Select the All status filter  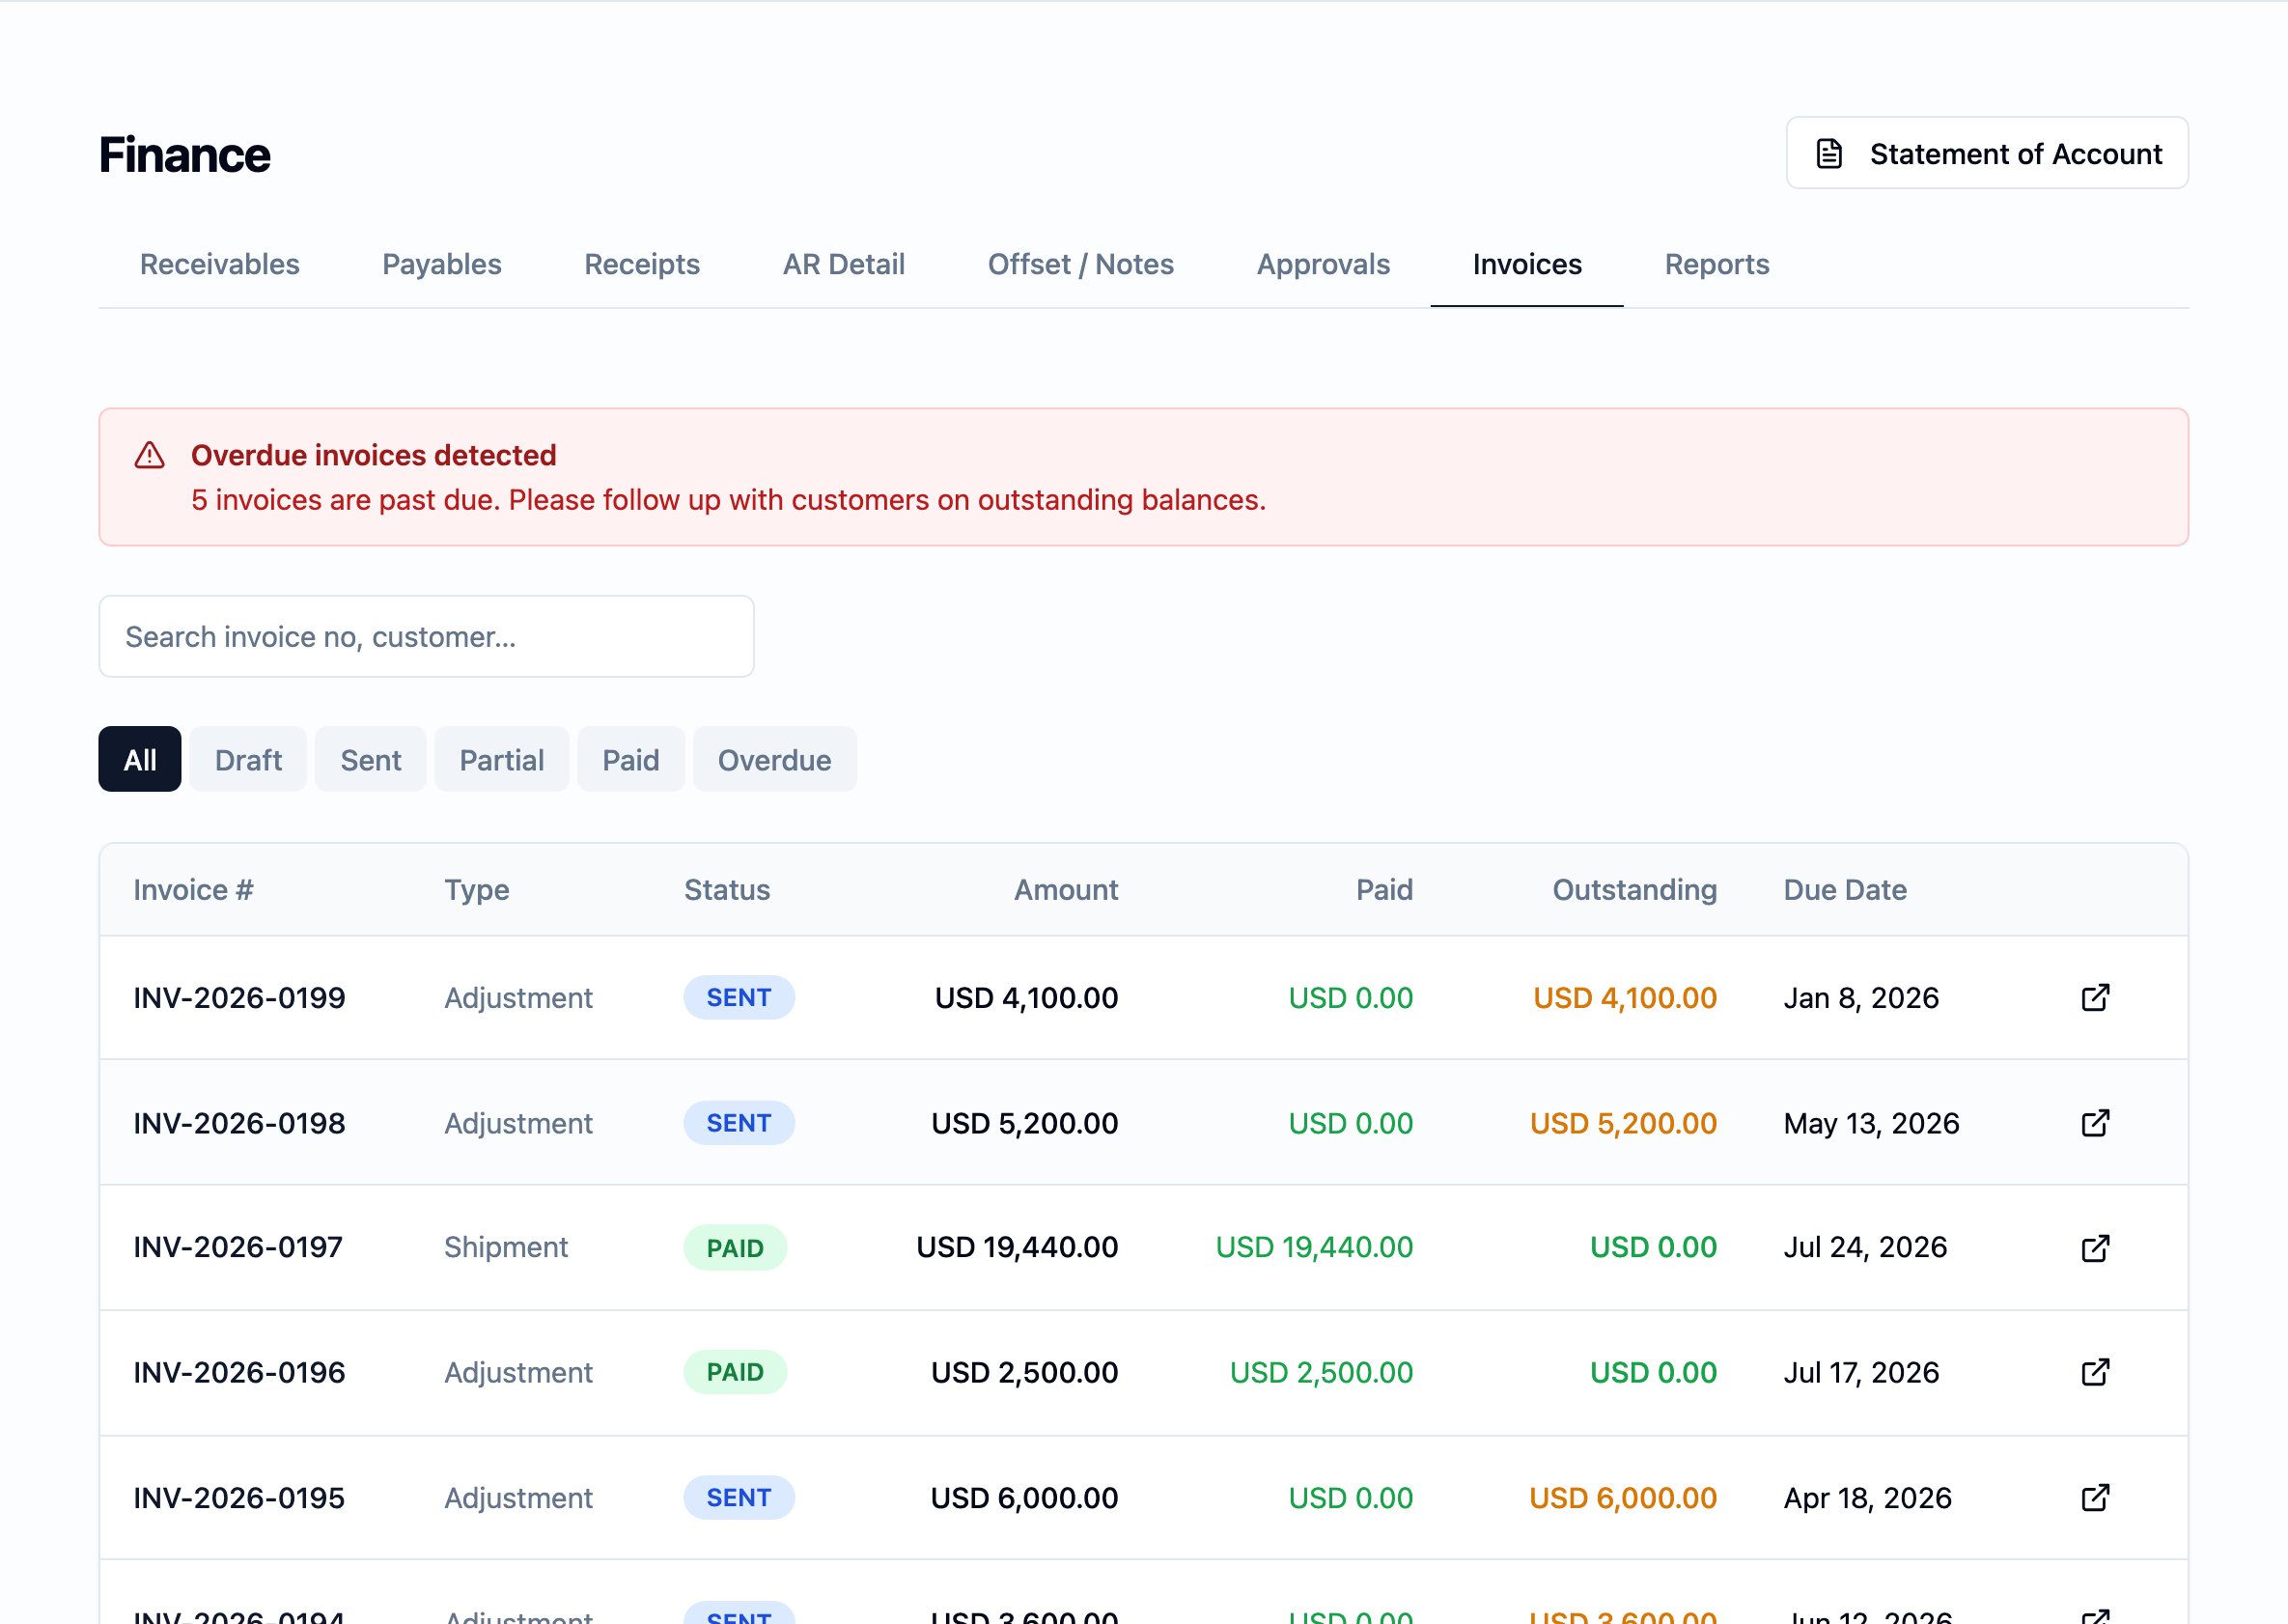tap(140, 759)
